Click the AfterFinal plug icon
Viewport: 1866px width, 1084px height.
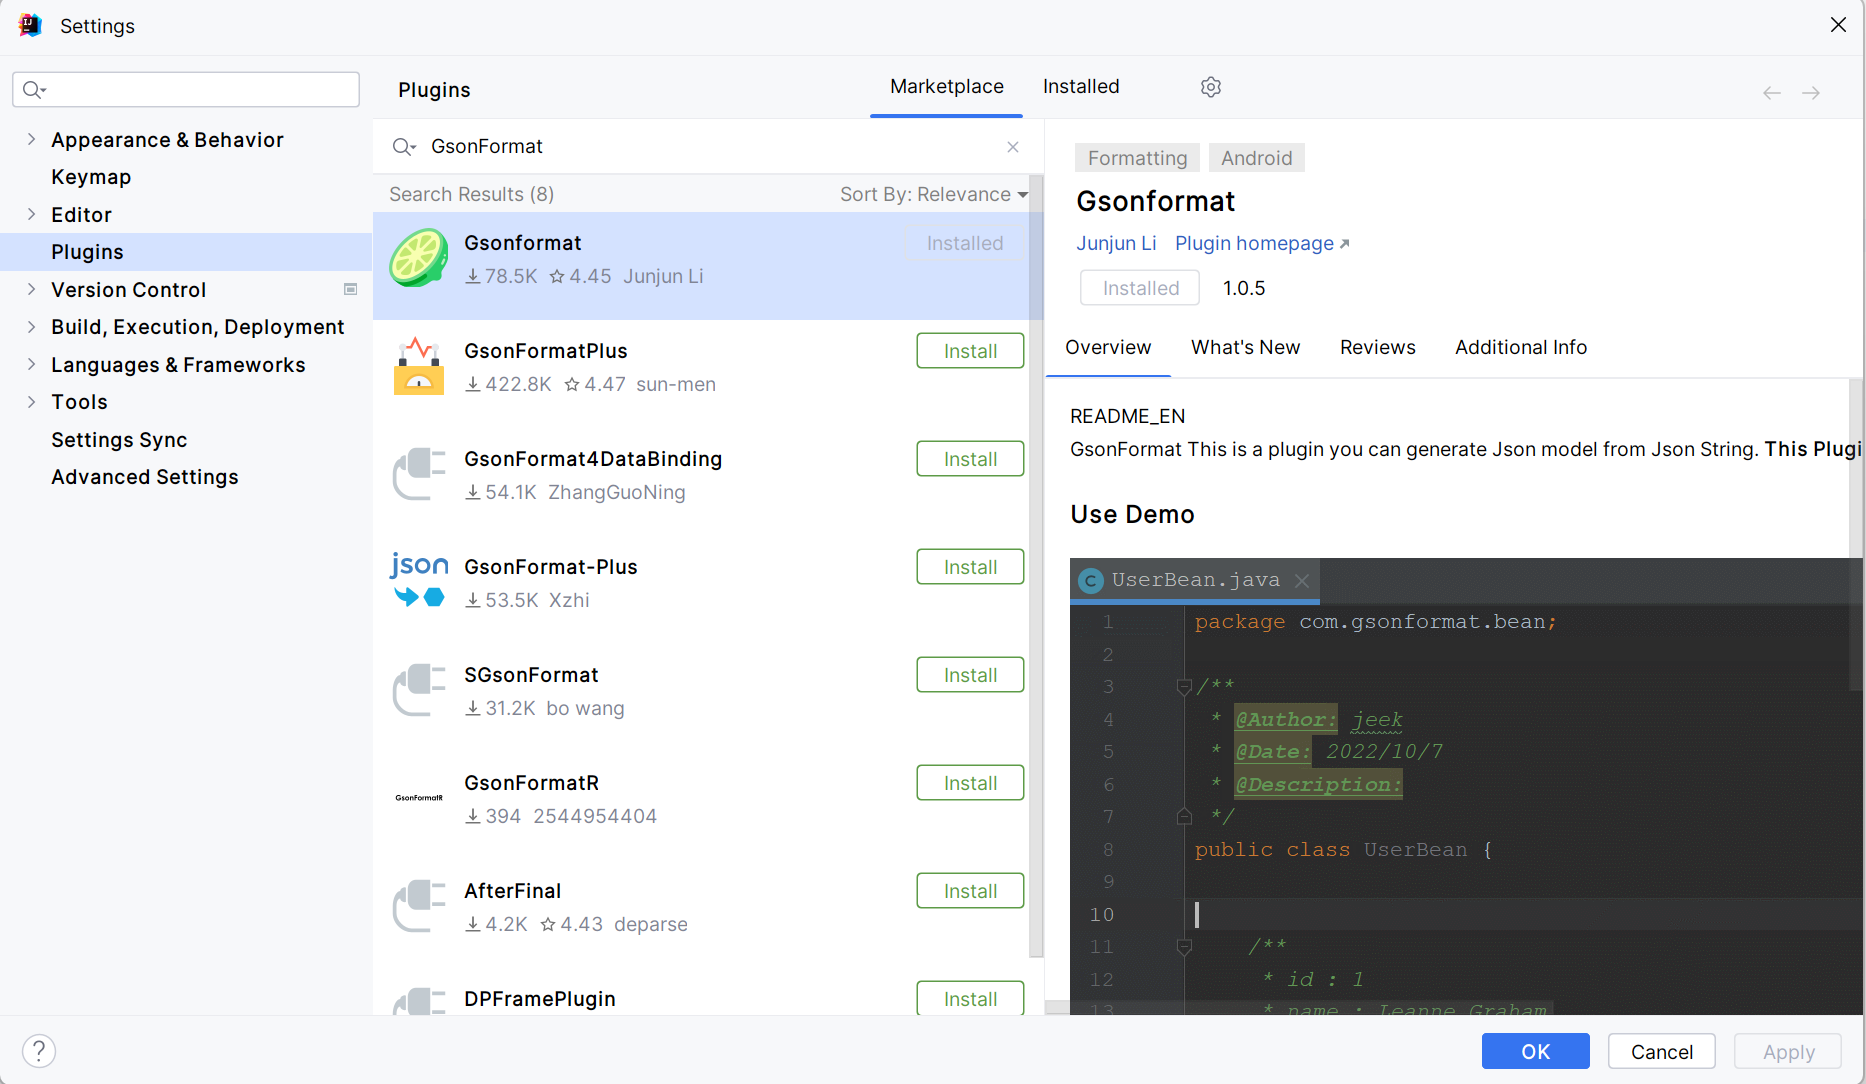pos(419,906)
